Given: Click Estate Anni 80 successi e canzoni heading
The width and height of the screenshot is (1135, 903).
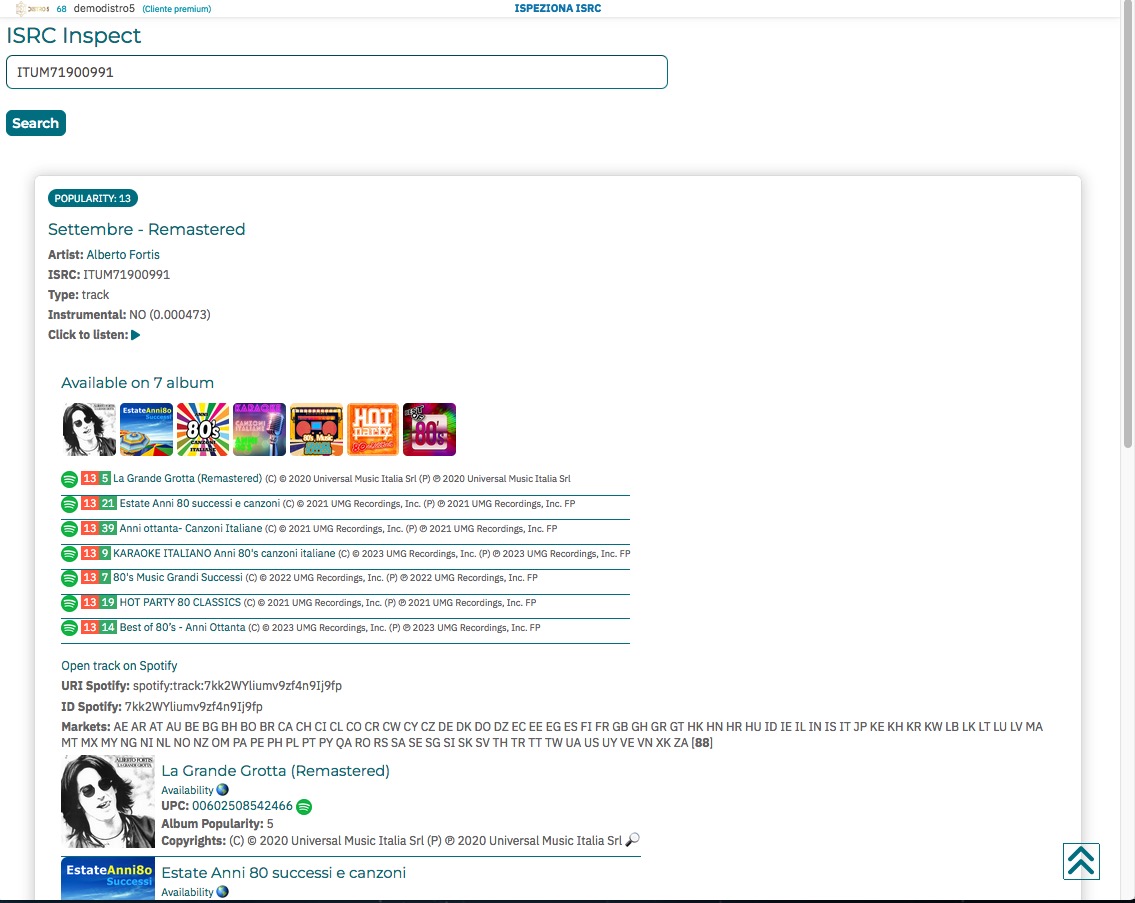Looking at the screenshot, I should pos(284,873).
